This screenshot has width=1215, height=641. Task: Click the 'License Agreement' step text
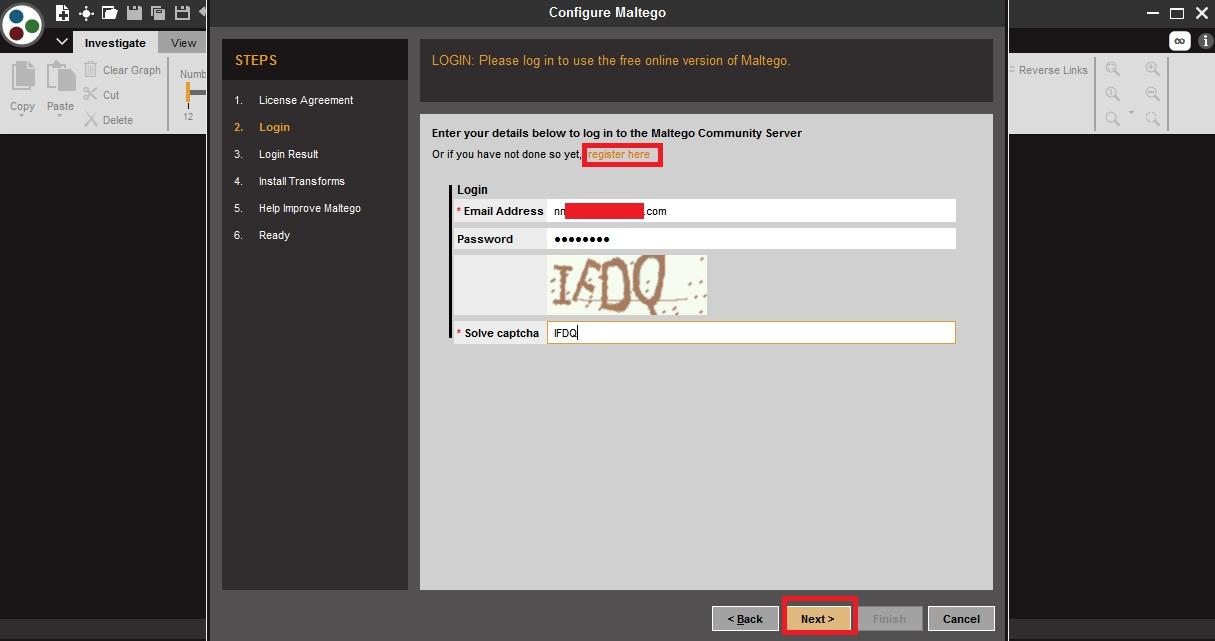[306, 100]
